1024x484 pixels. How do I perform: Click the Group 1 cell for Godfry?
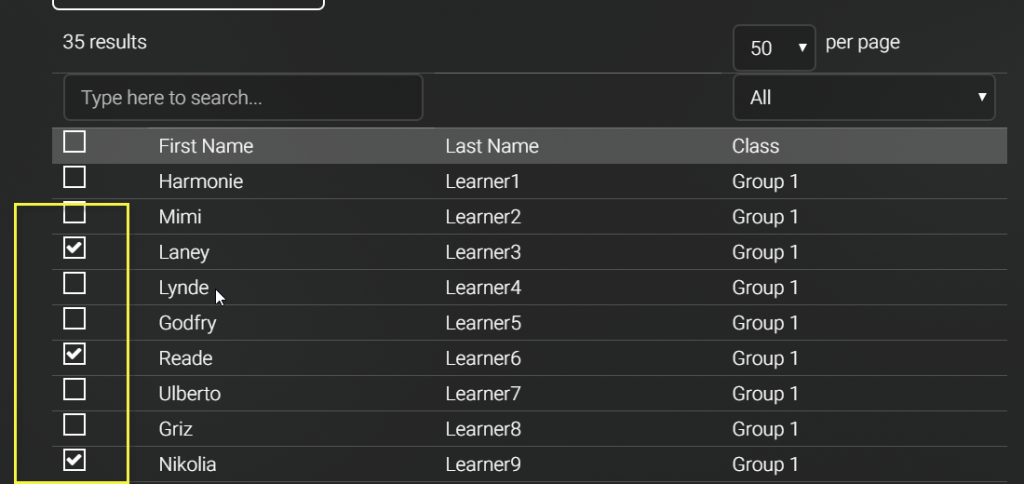(765, 323)
